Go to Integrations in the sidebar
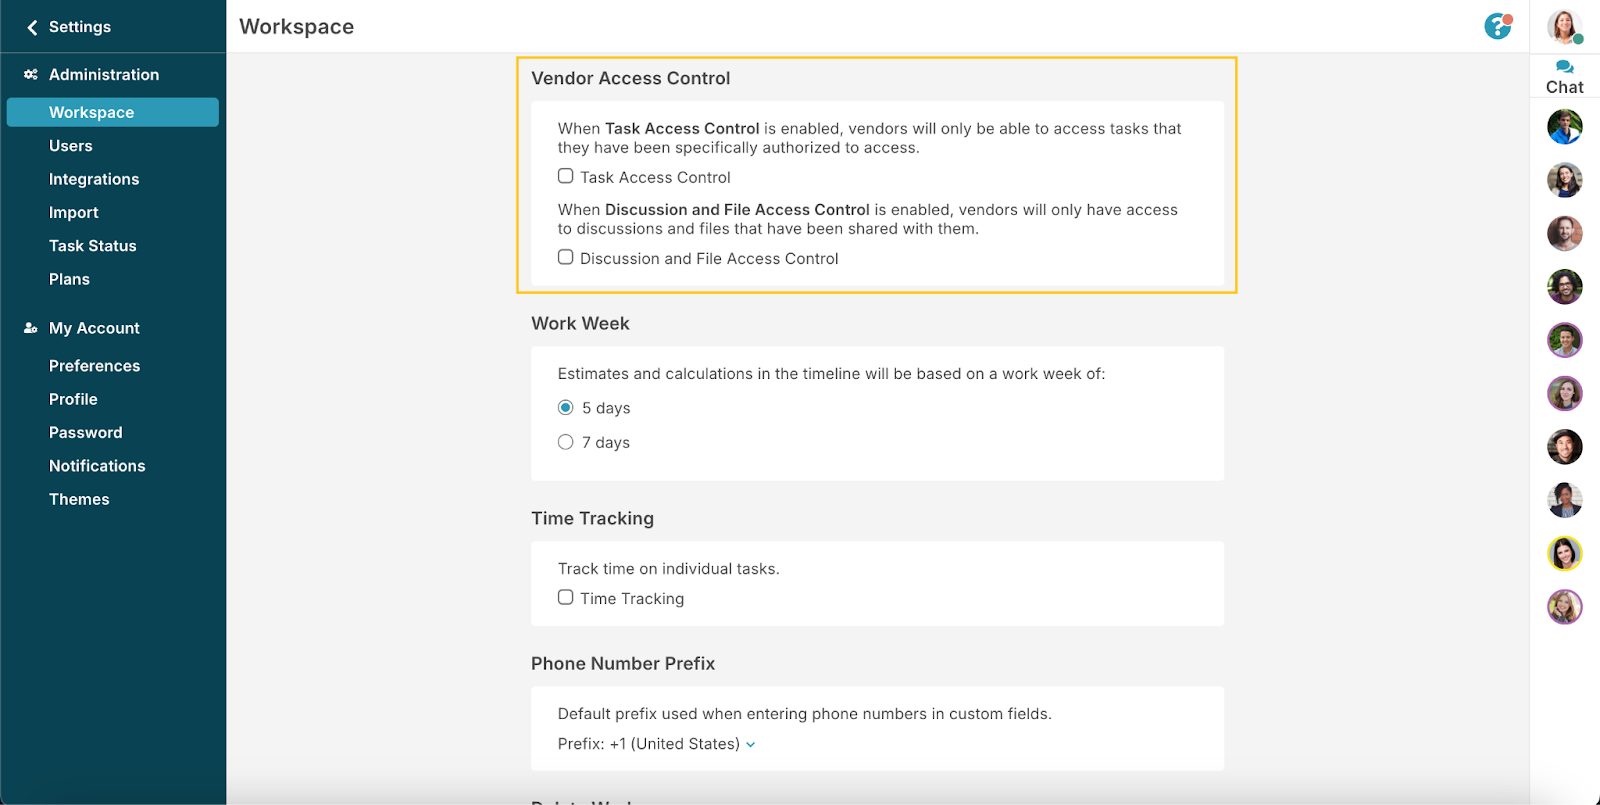The image size is (1600, 805). coord(94,179)
